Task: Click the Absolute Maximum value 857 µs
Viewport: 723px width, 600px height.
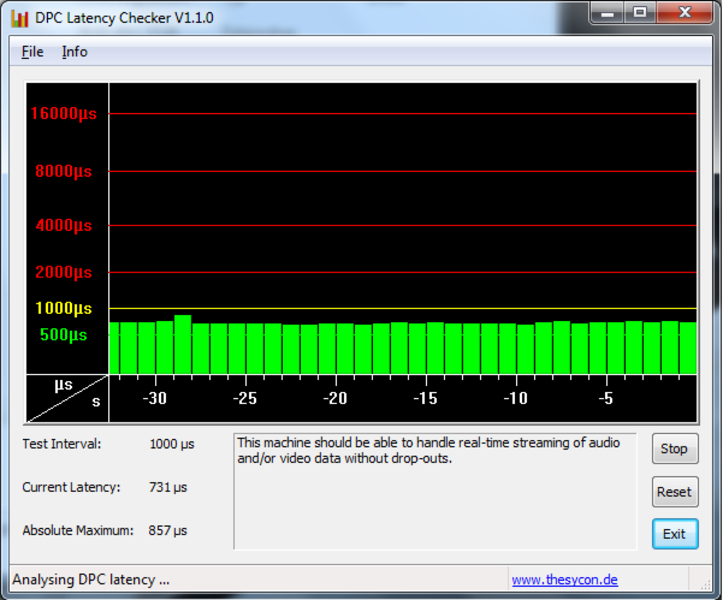Action: click(168, 531)
